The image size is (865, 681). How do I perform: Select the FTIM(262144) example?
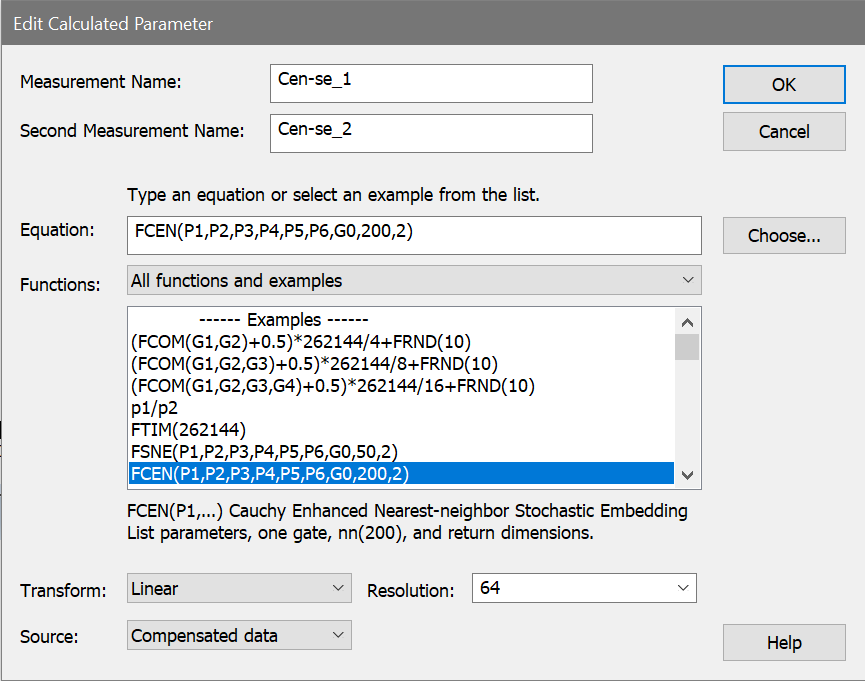(190, 430)
